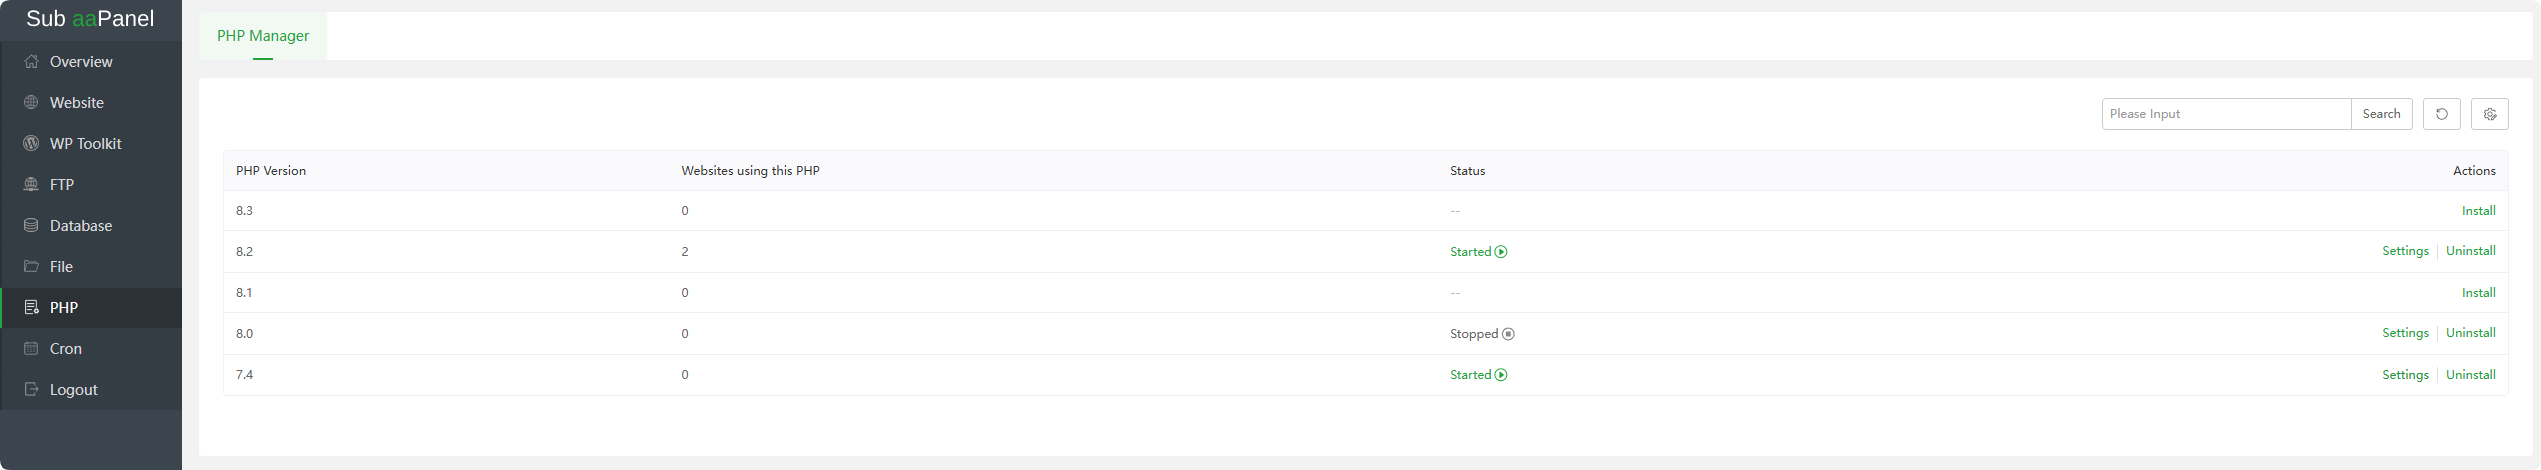Toggle the Started status for PHP 7.4
The image size is (2541, 470).
[x=1478, y=375]
